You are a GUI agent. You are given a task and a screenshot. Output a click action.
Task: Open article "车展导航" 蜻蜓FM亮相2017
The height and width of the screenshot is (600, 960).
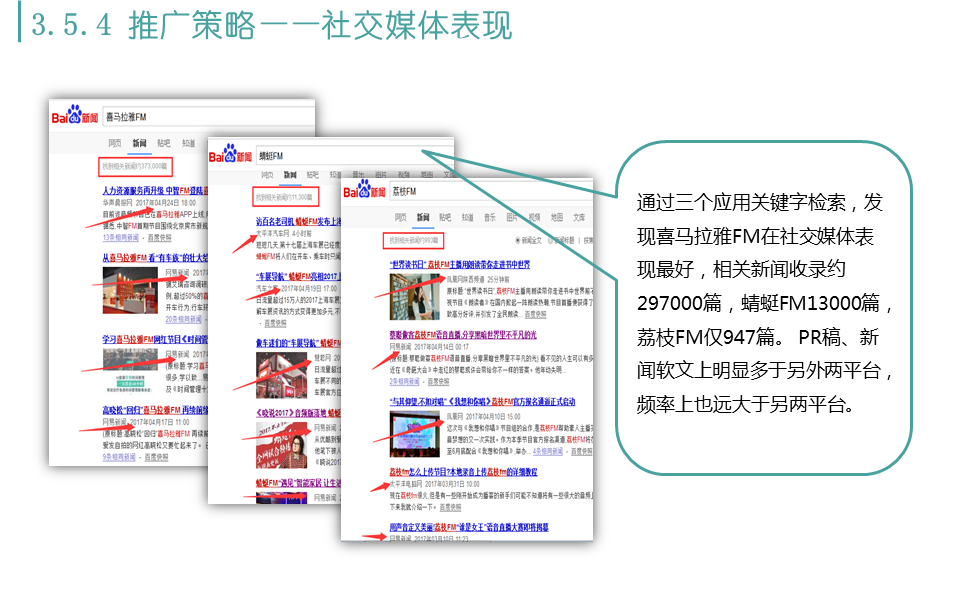[x=299, y=277]
